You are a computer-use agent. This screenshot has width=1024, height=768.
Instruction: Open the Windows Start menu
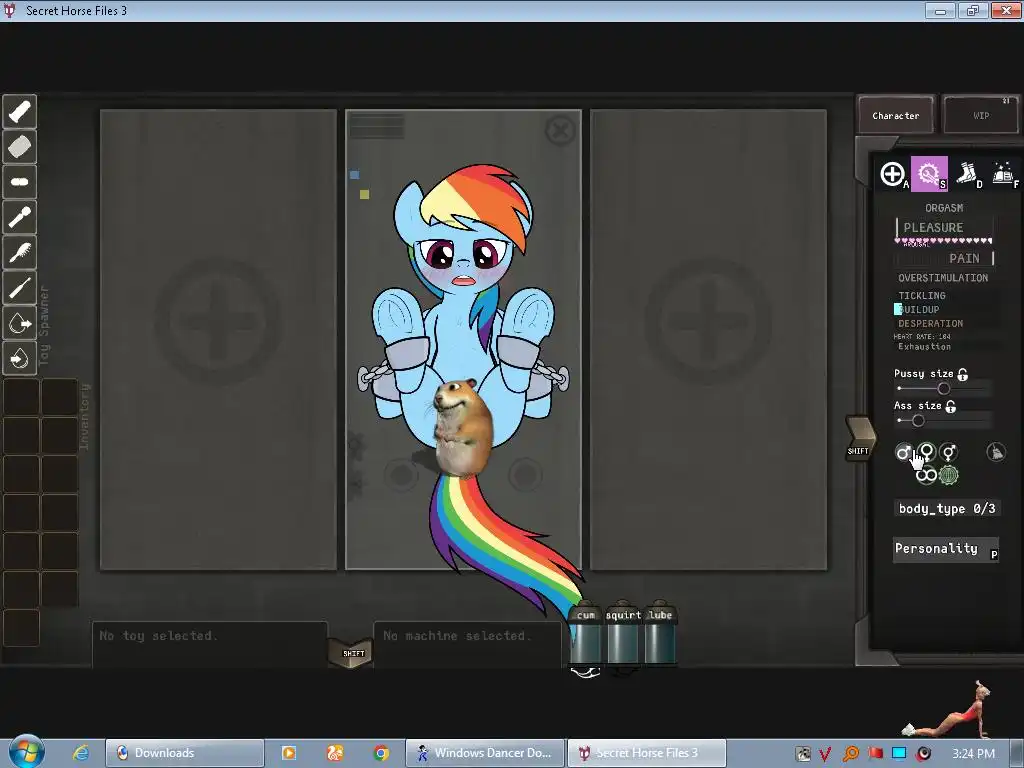pyautogui.click(x=27, y=752)
